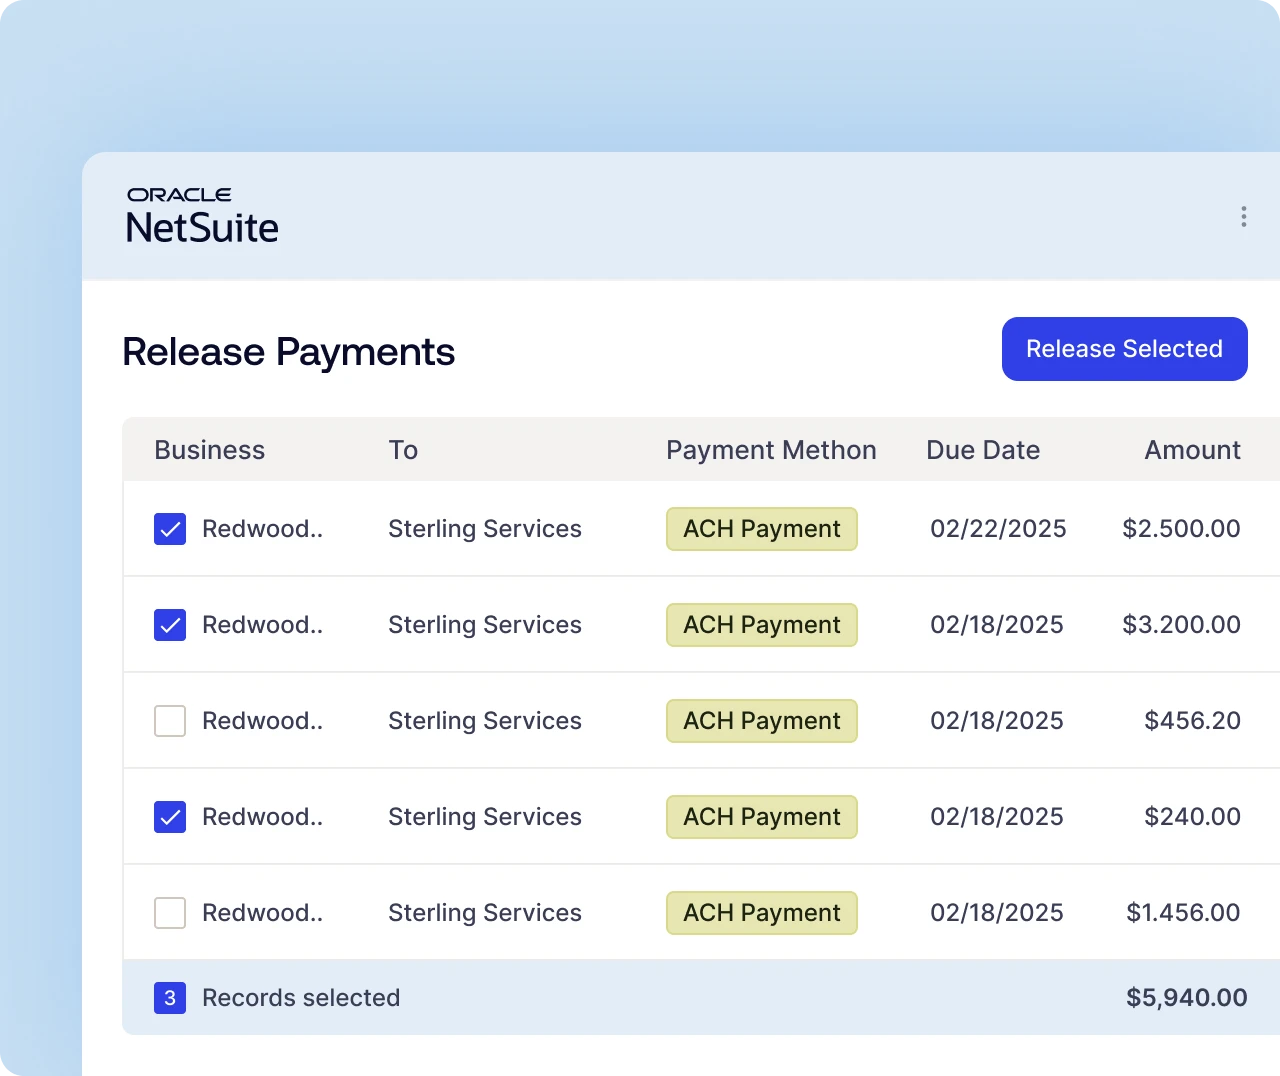Image resolution: width=1280 pixels, height=1076 pixels.
Task: Uncheck the $2.500.00 payment row checkbox
Action: 170,529
